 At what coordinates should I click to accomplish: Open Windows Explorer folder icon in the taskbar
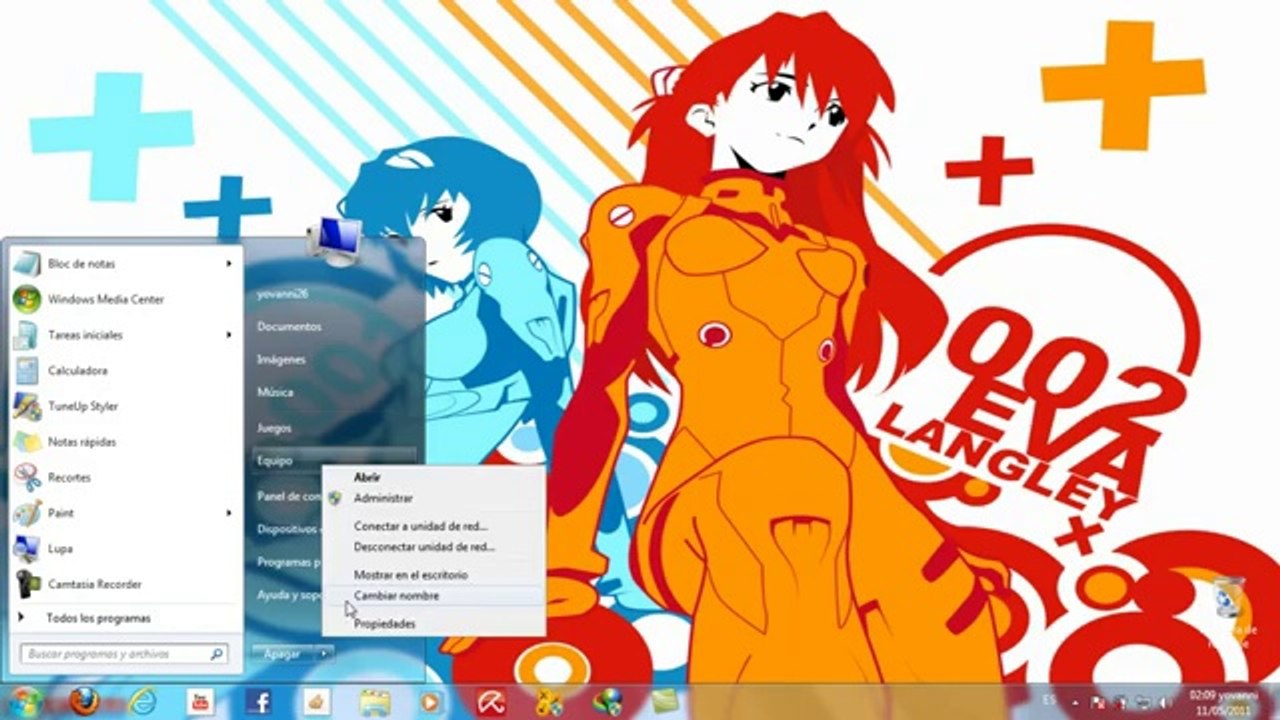click(374, 701)
